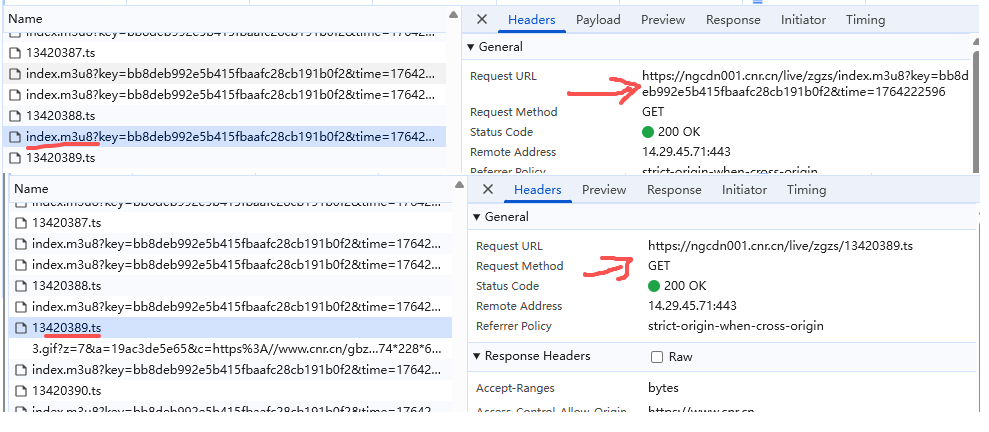Enable the Raw checkbox for Response Headers
989x432 pixels.
657,357
